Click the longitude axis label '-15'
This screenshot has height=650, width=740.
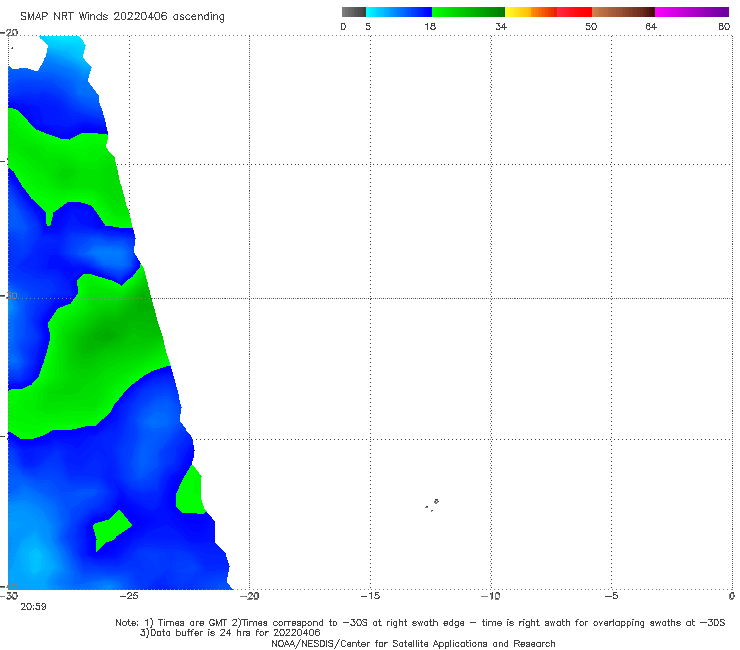tap(370, 596)
